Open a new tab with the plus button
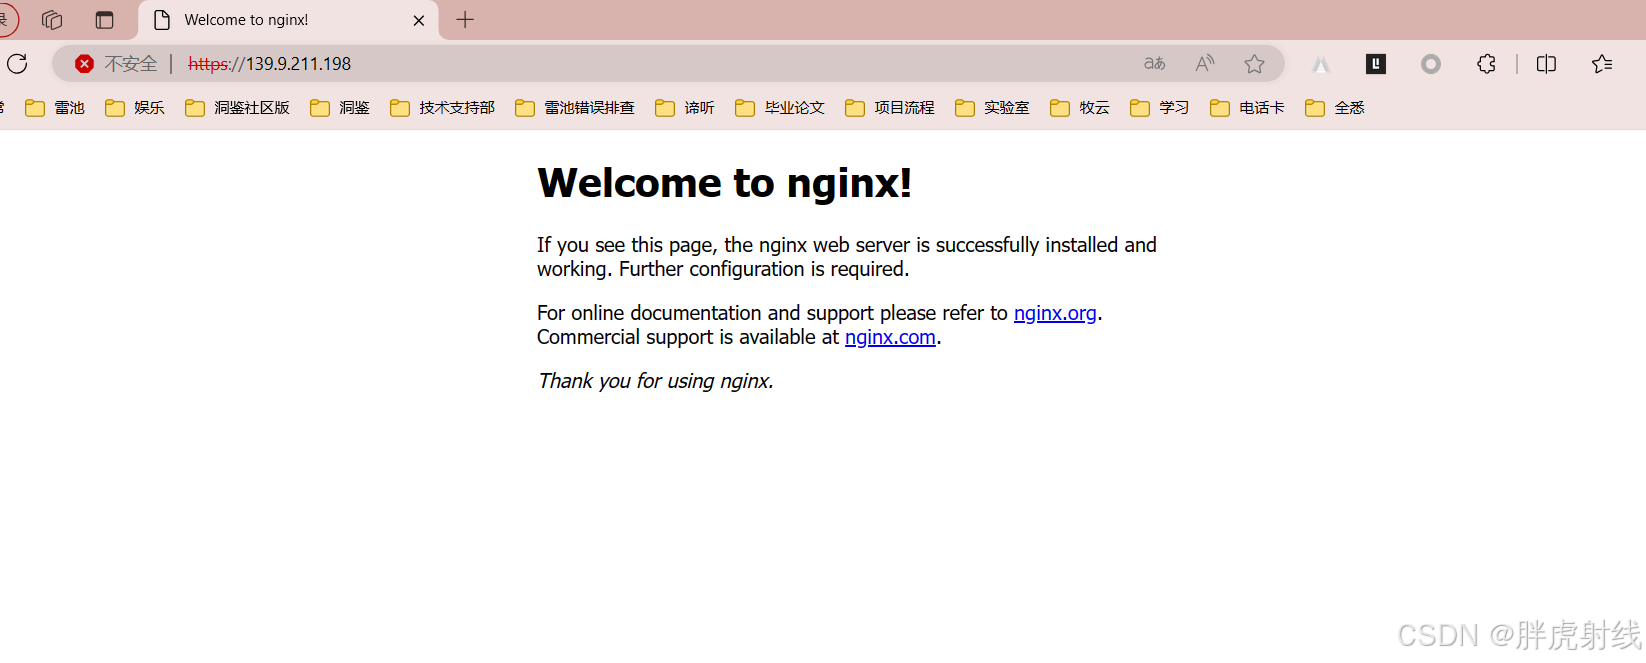 (x=465, y=20)
